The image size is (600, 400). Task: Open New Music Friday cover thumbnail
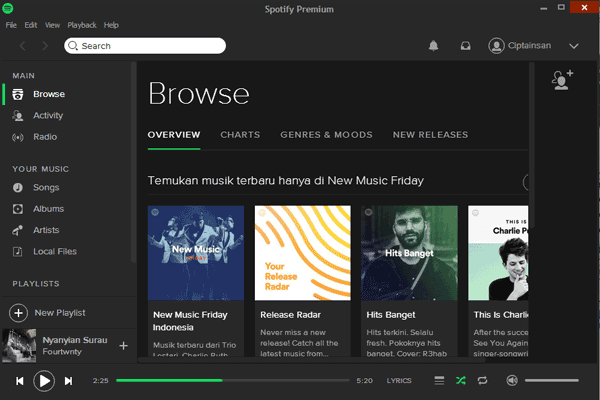[x=196, y=253]
